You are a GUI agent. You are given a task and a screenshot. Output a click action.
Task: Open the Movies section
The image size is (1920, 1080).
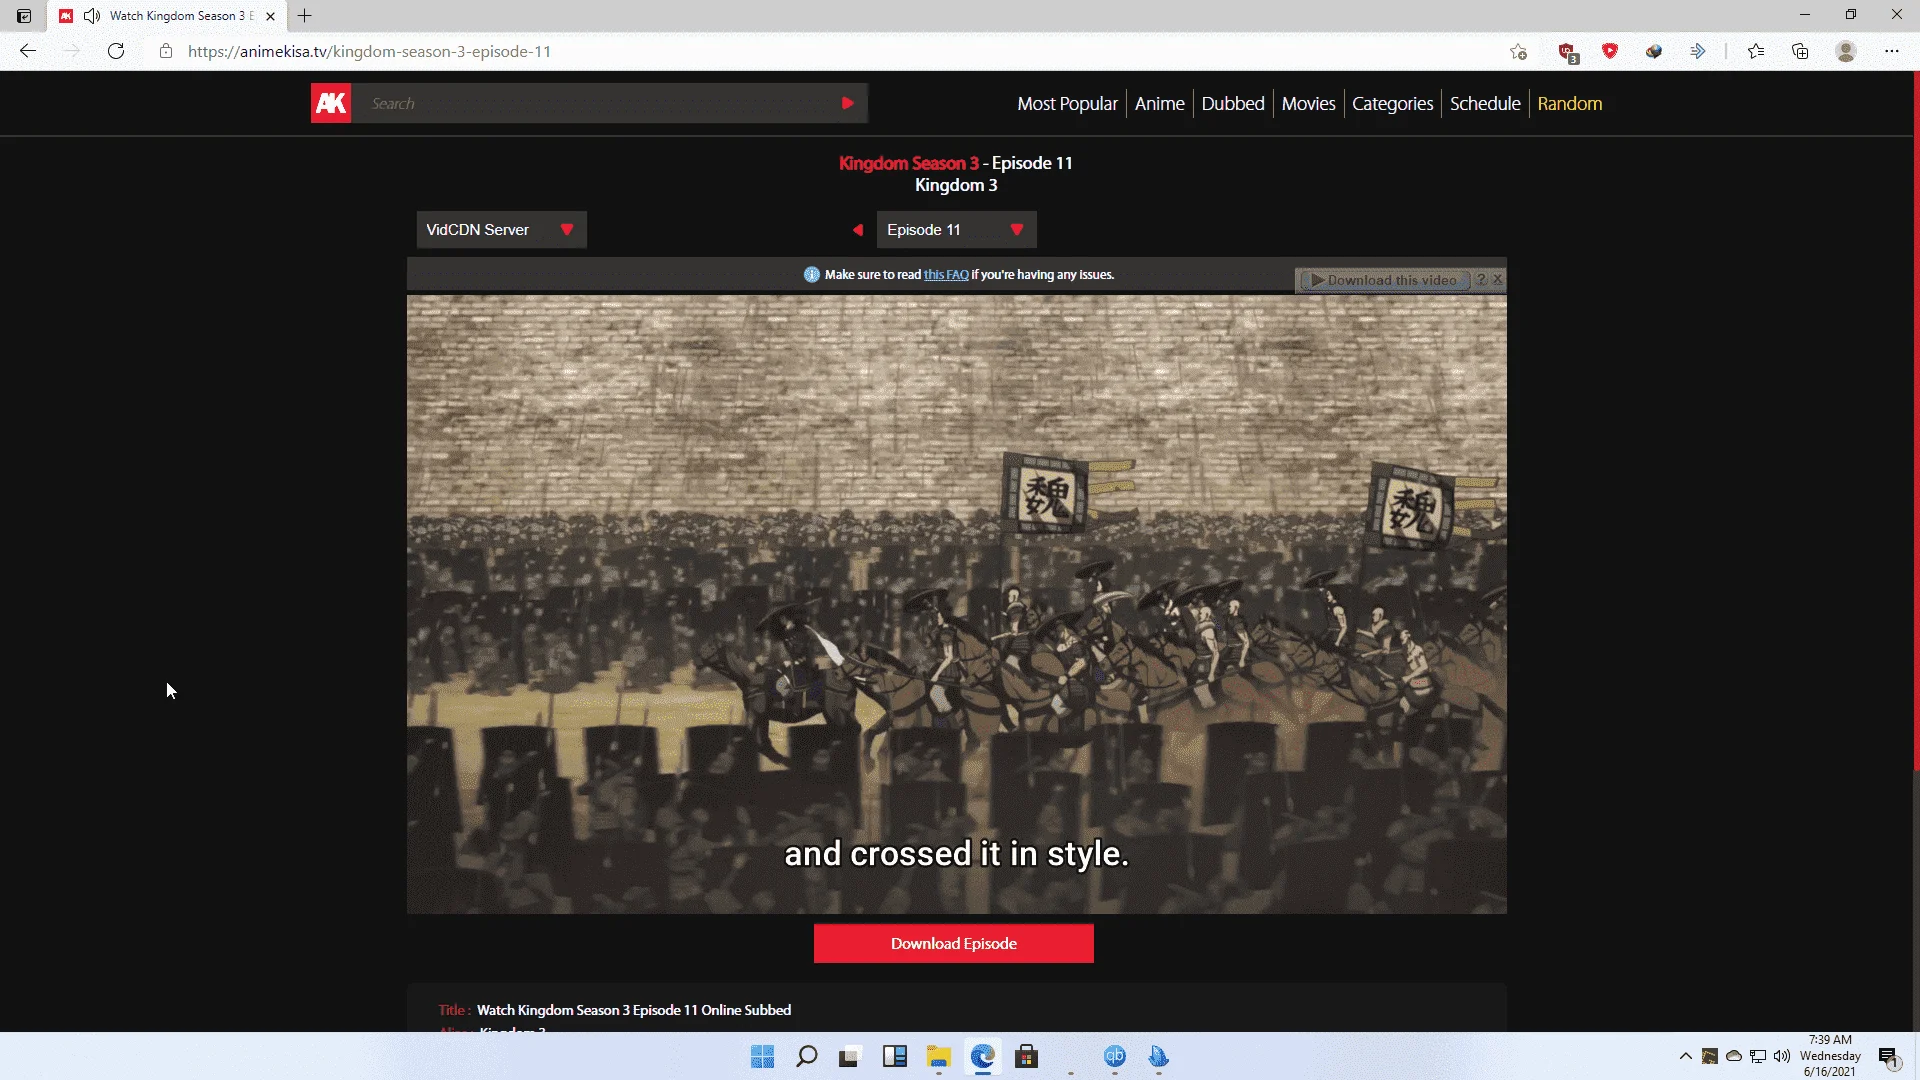(1308, 103)
